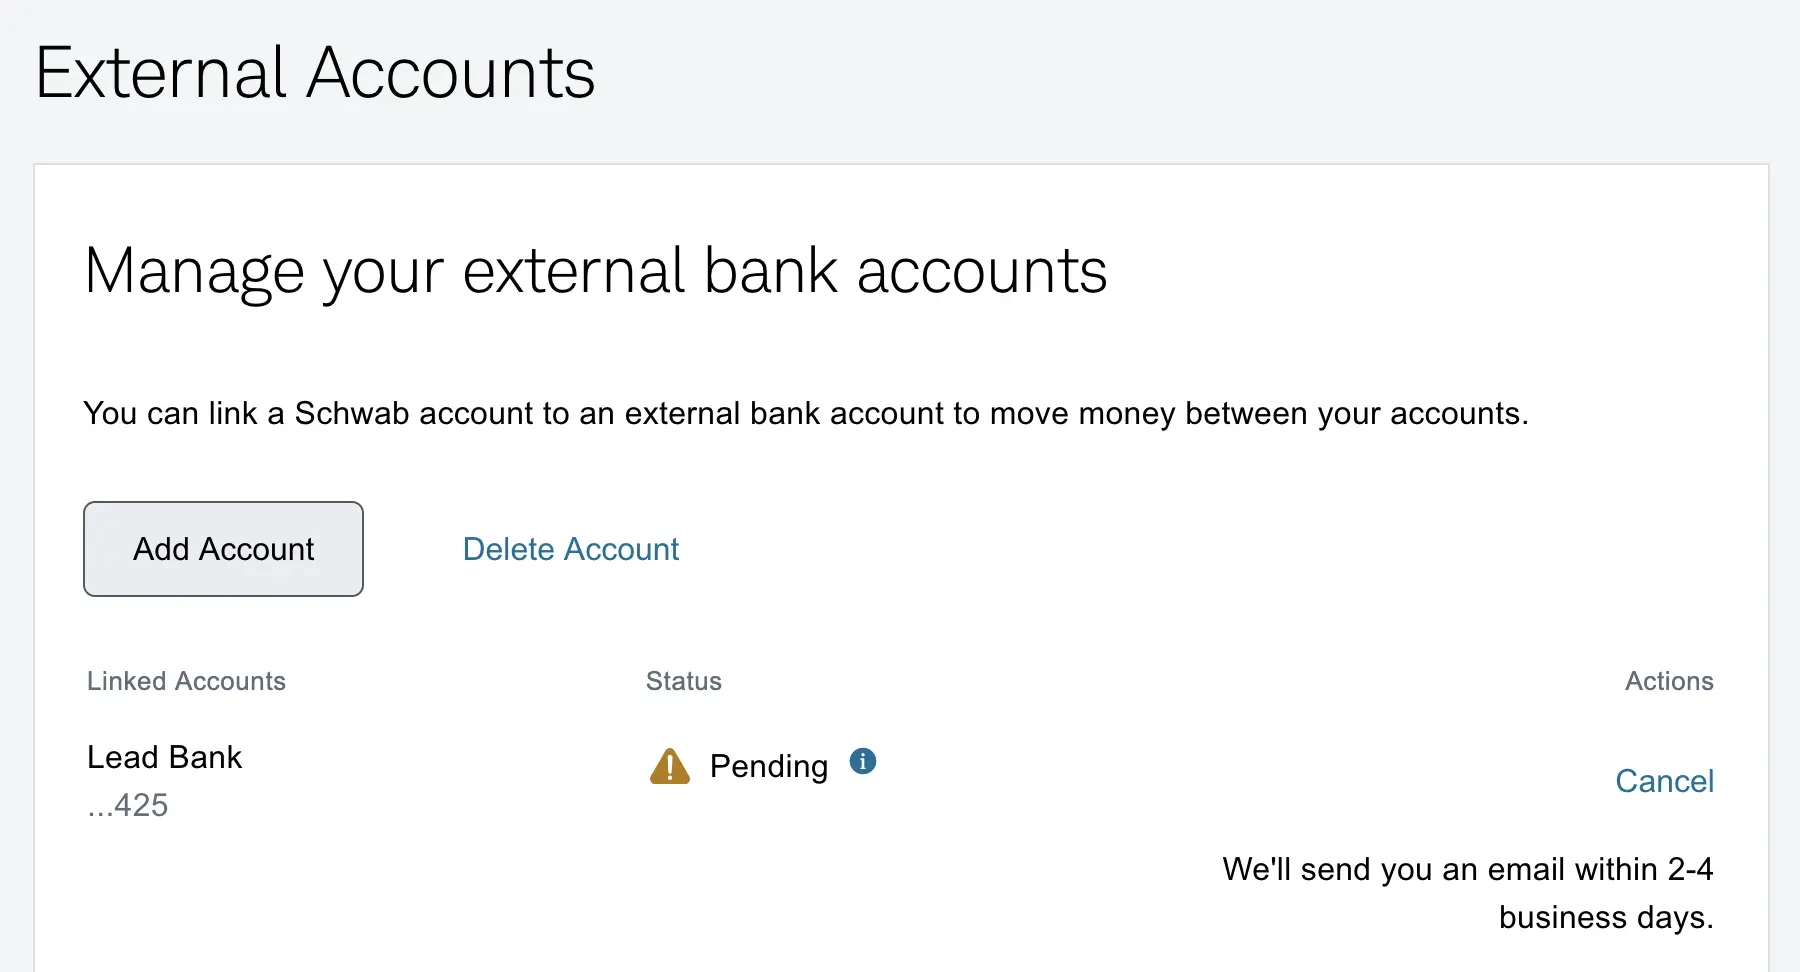Image resolution: width=1800 pixels, height=972 pixels.
Task: Click the Status column header
Action: 683,681
